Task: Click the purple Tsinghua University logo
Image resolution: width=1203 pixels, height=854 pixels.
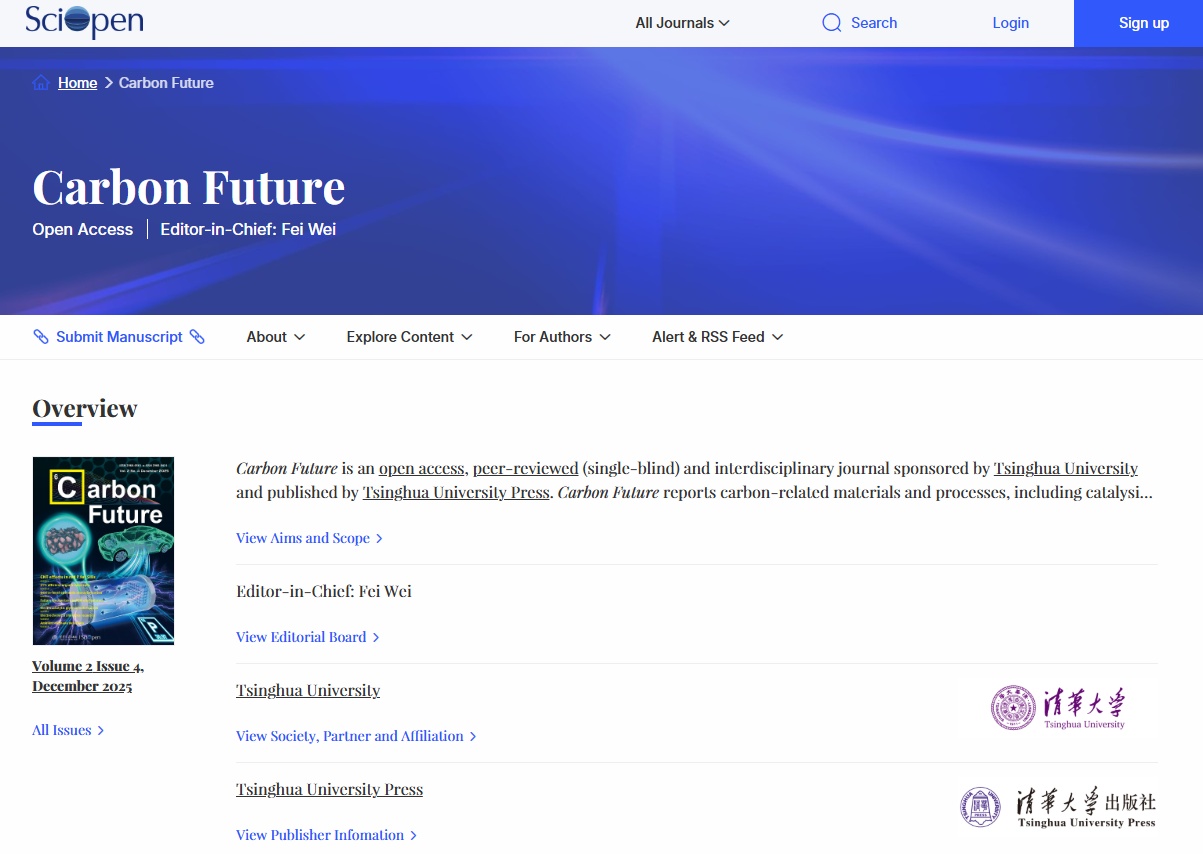Action: coord(1057,708)
